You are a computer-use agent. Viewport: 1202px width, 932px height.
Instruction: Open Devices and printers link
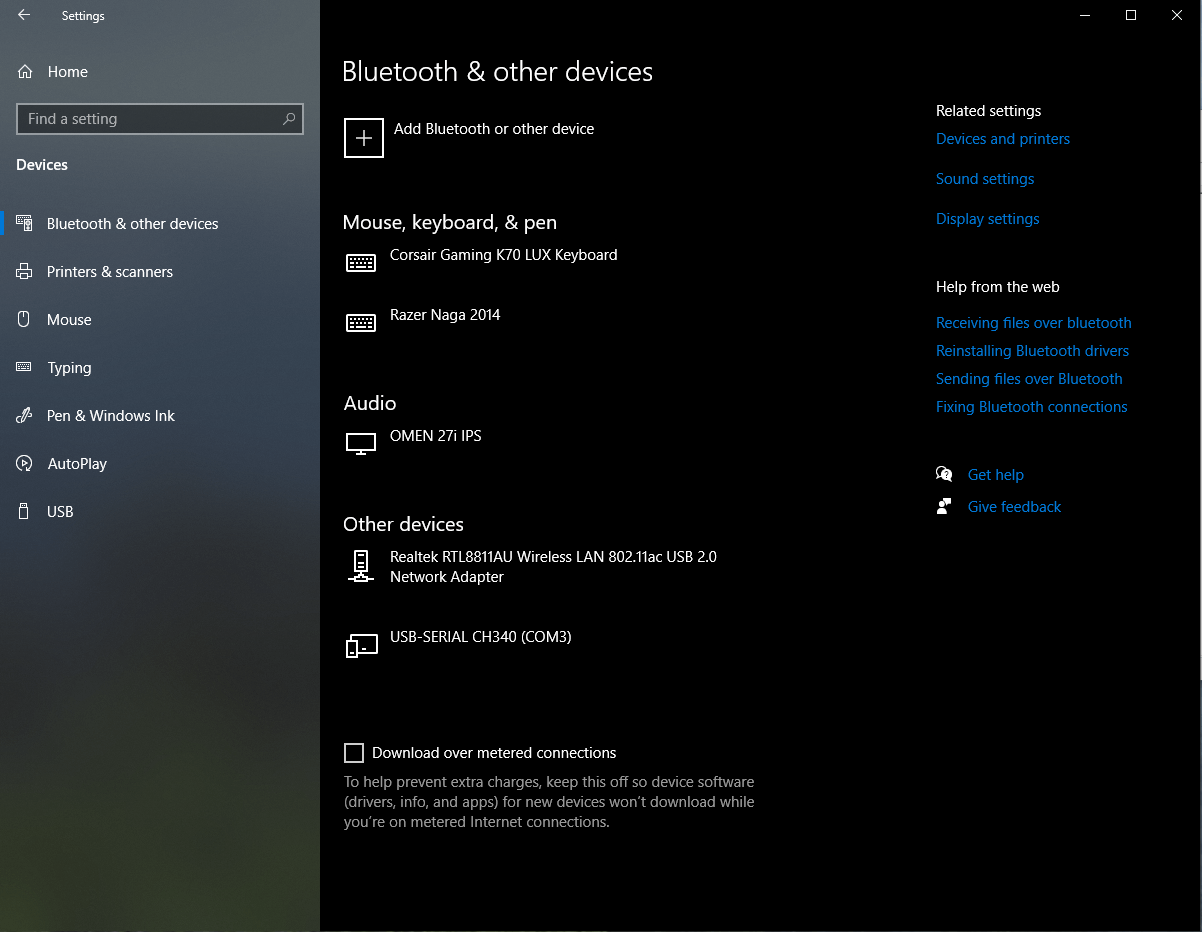click(x=1003, y=138)
